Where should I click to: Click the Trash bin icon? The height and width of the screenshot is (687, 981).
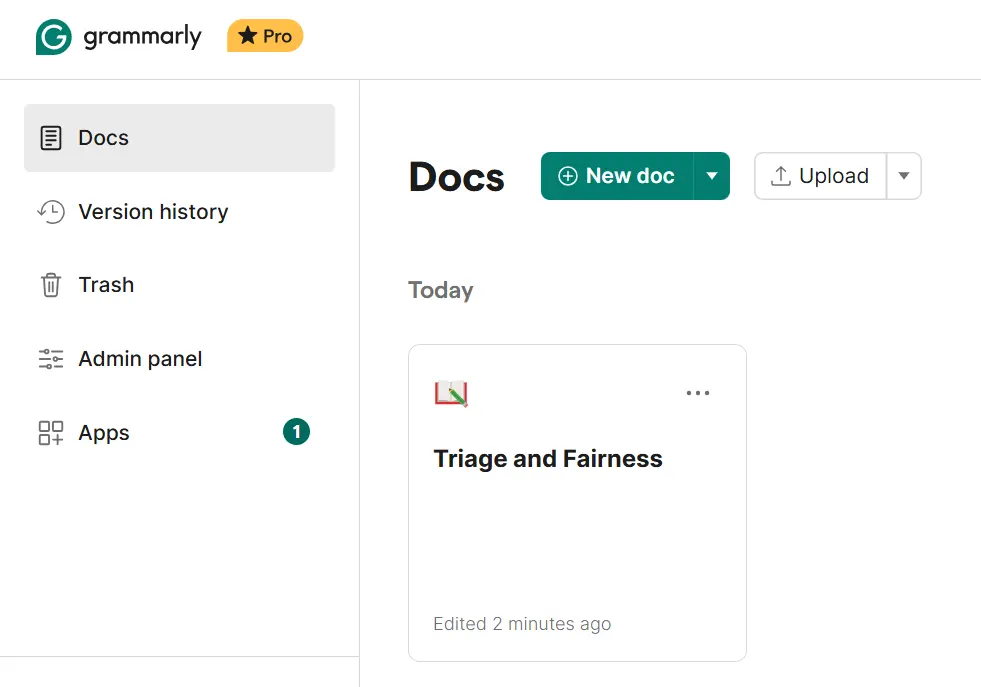[x=51, y=285]
